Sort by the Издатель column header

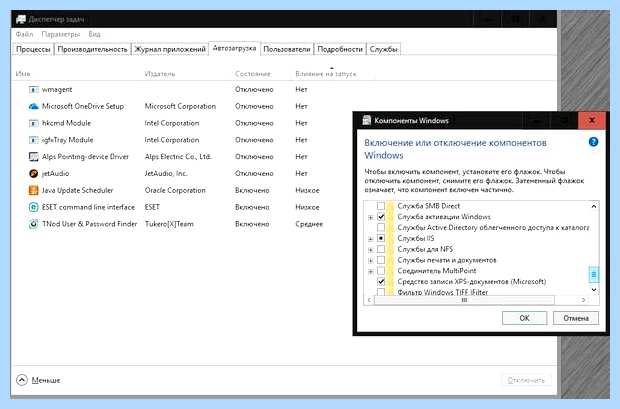point(160,74)
